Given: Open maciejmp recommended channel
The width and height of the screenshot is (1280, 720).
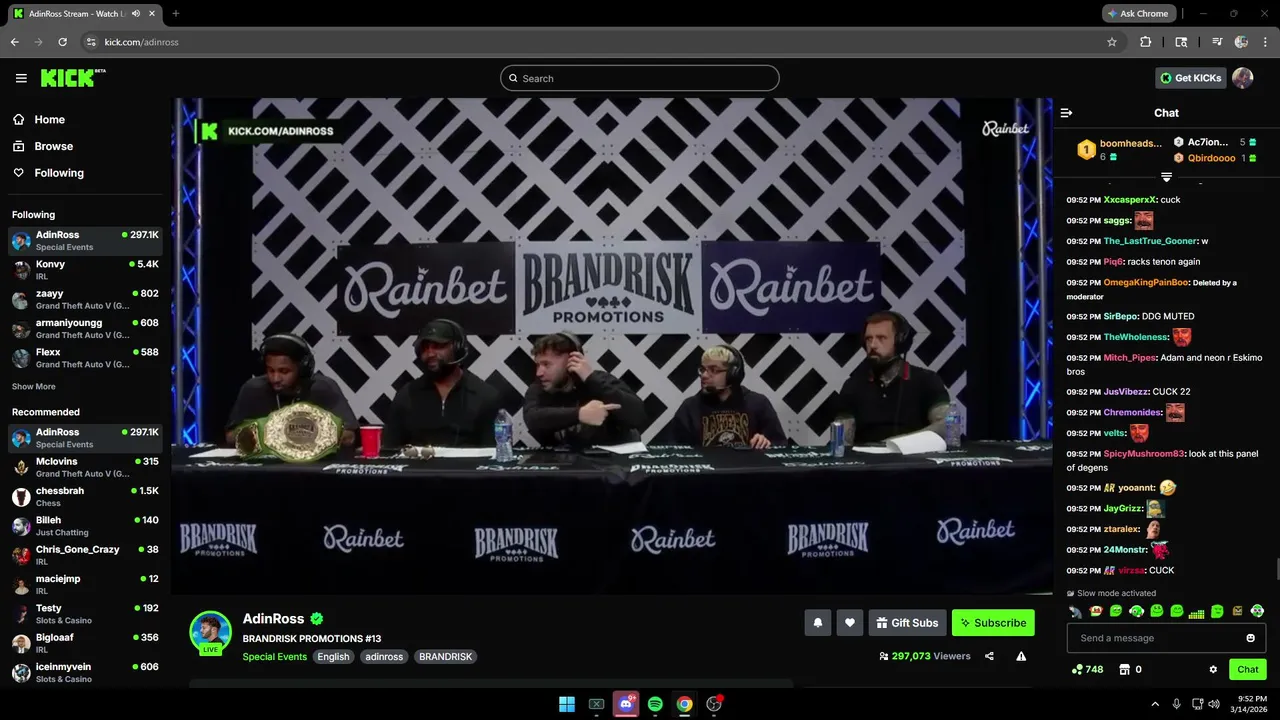Looking at the screenshot, I should coord(85,584).
